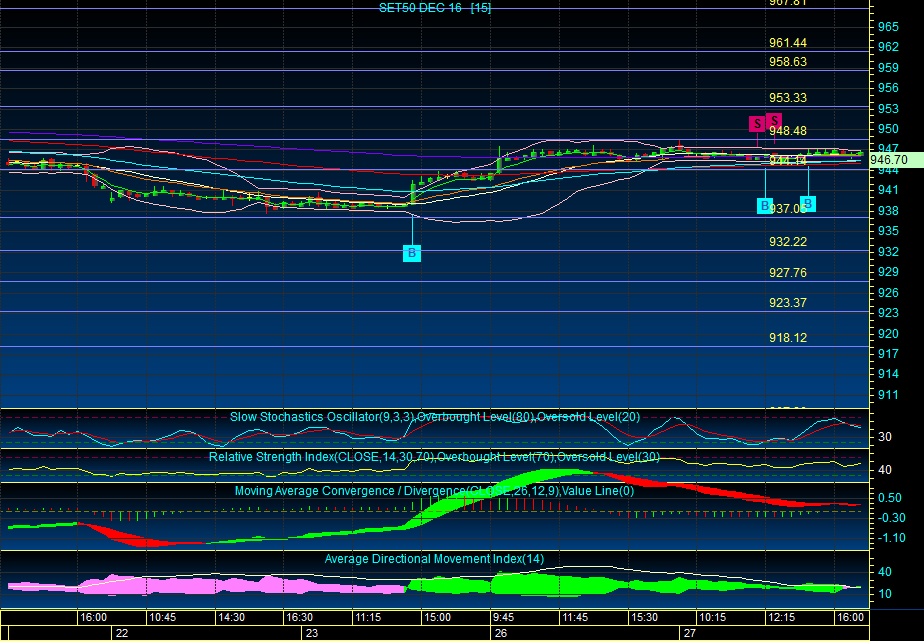Viewport: 924px width, 641px height.
Task: Click the SET50 DEC 16 [15] chart title
Action: (435, 8)
